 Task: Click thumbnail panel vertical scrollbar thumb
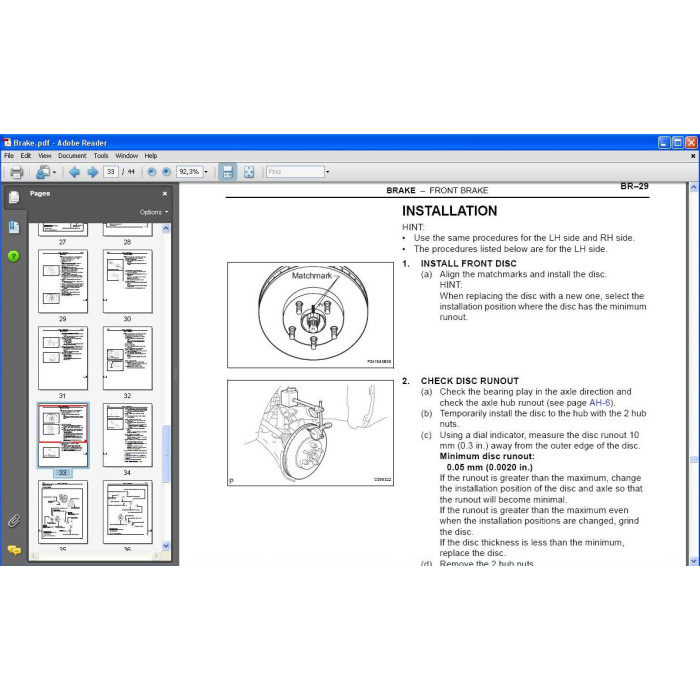coord(166,454)
